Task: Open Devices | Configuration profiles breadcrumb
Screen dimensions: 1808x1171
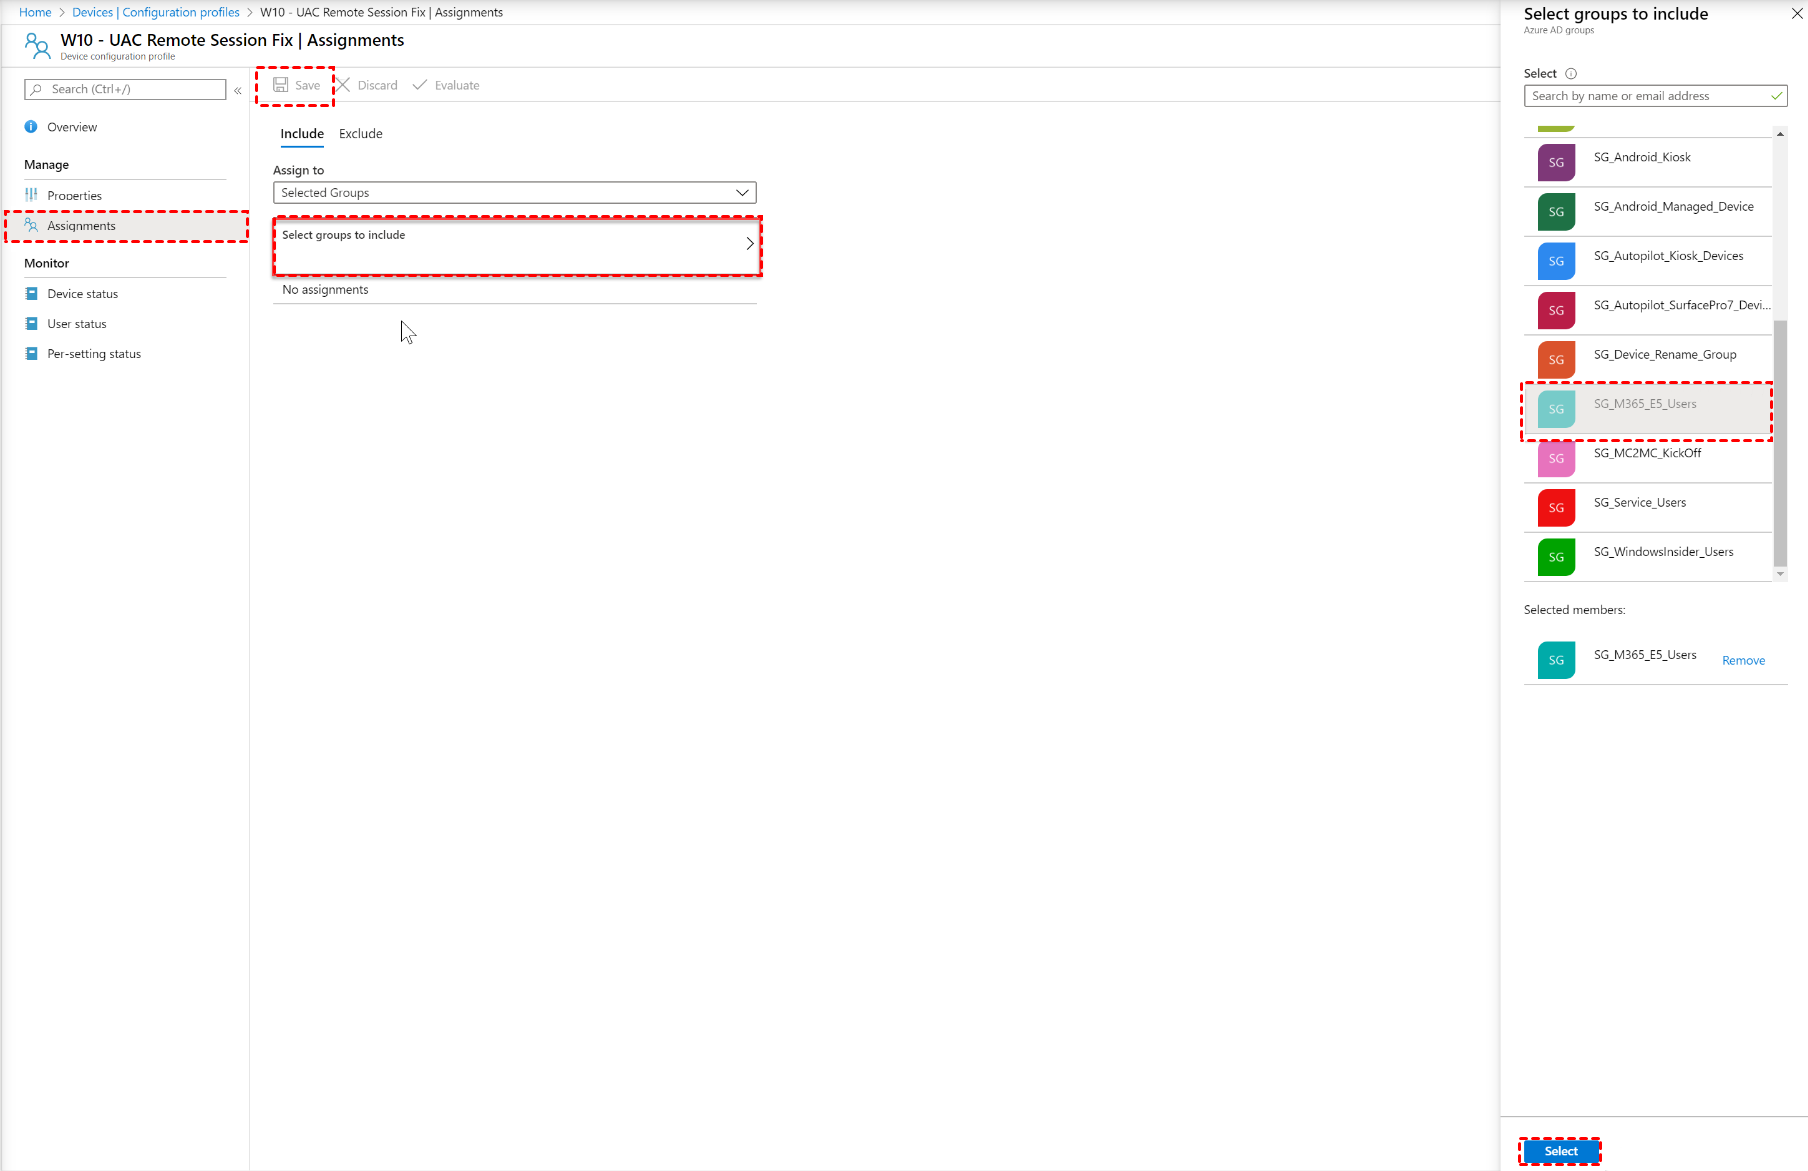Action: coord(156,12)
